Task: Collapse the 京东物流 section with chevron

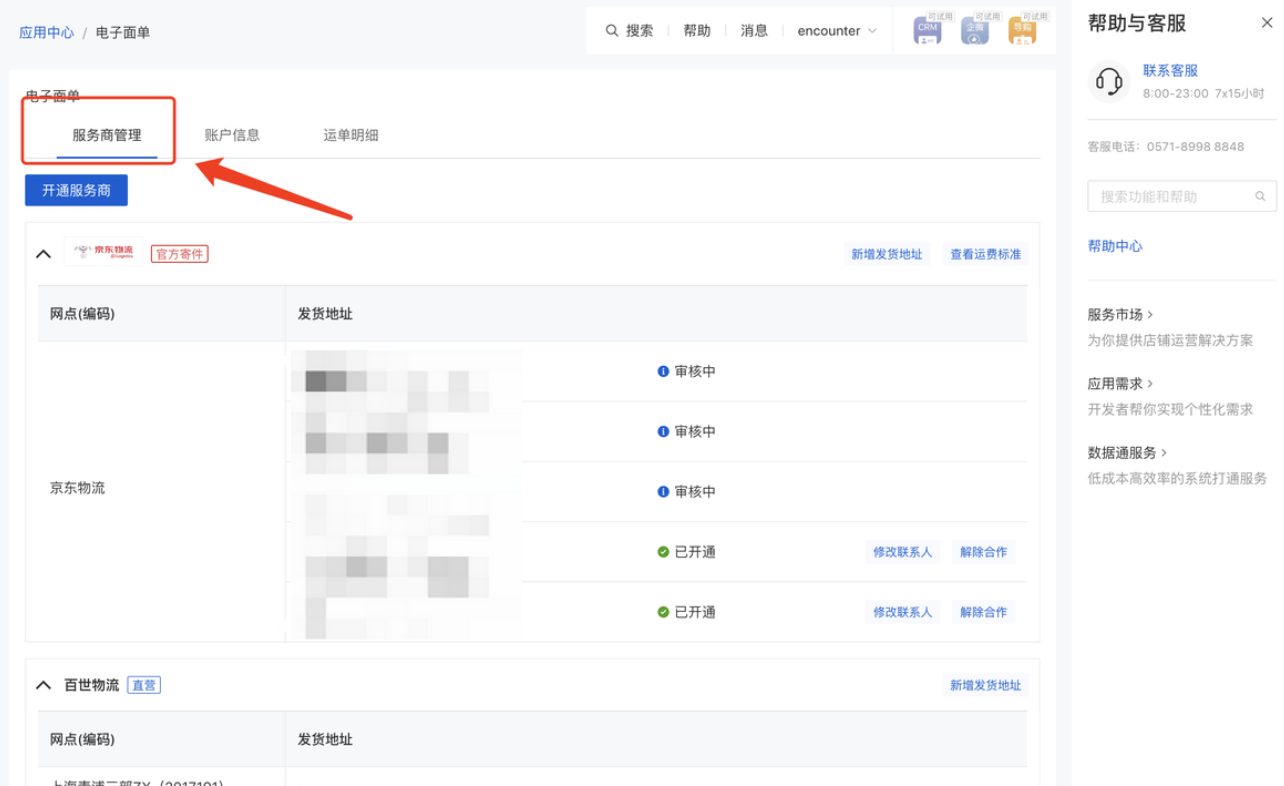Action: (43, 254)
